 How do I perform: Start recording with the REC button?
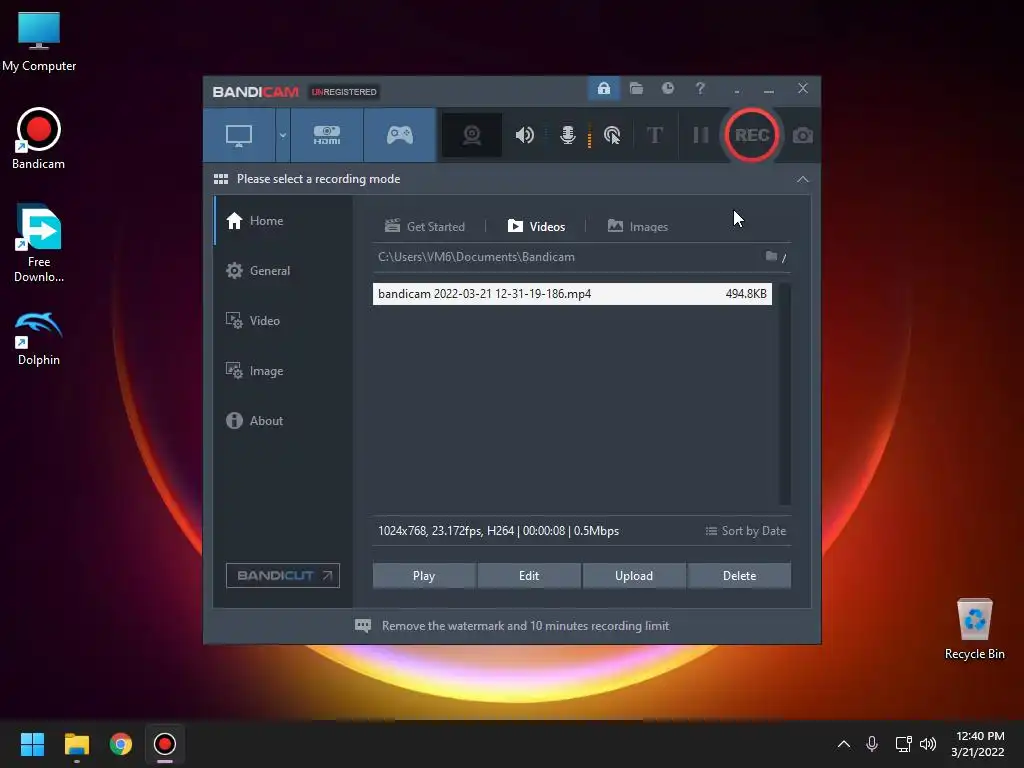point(752,135)
